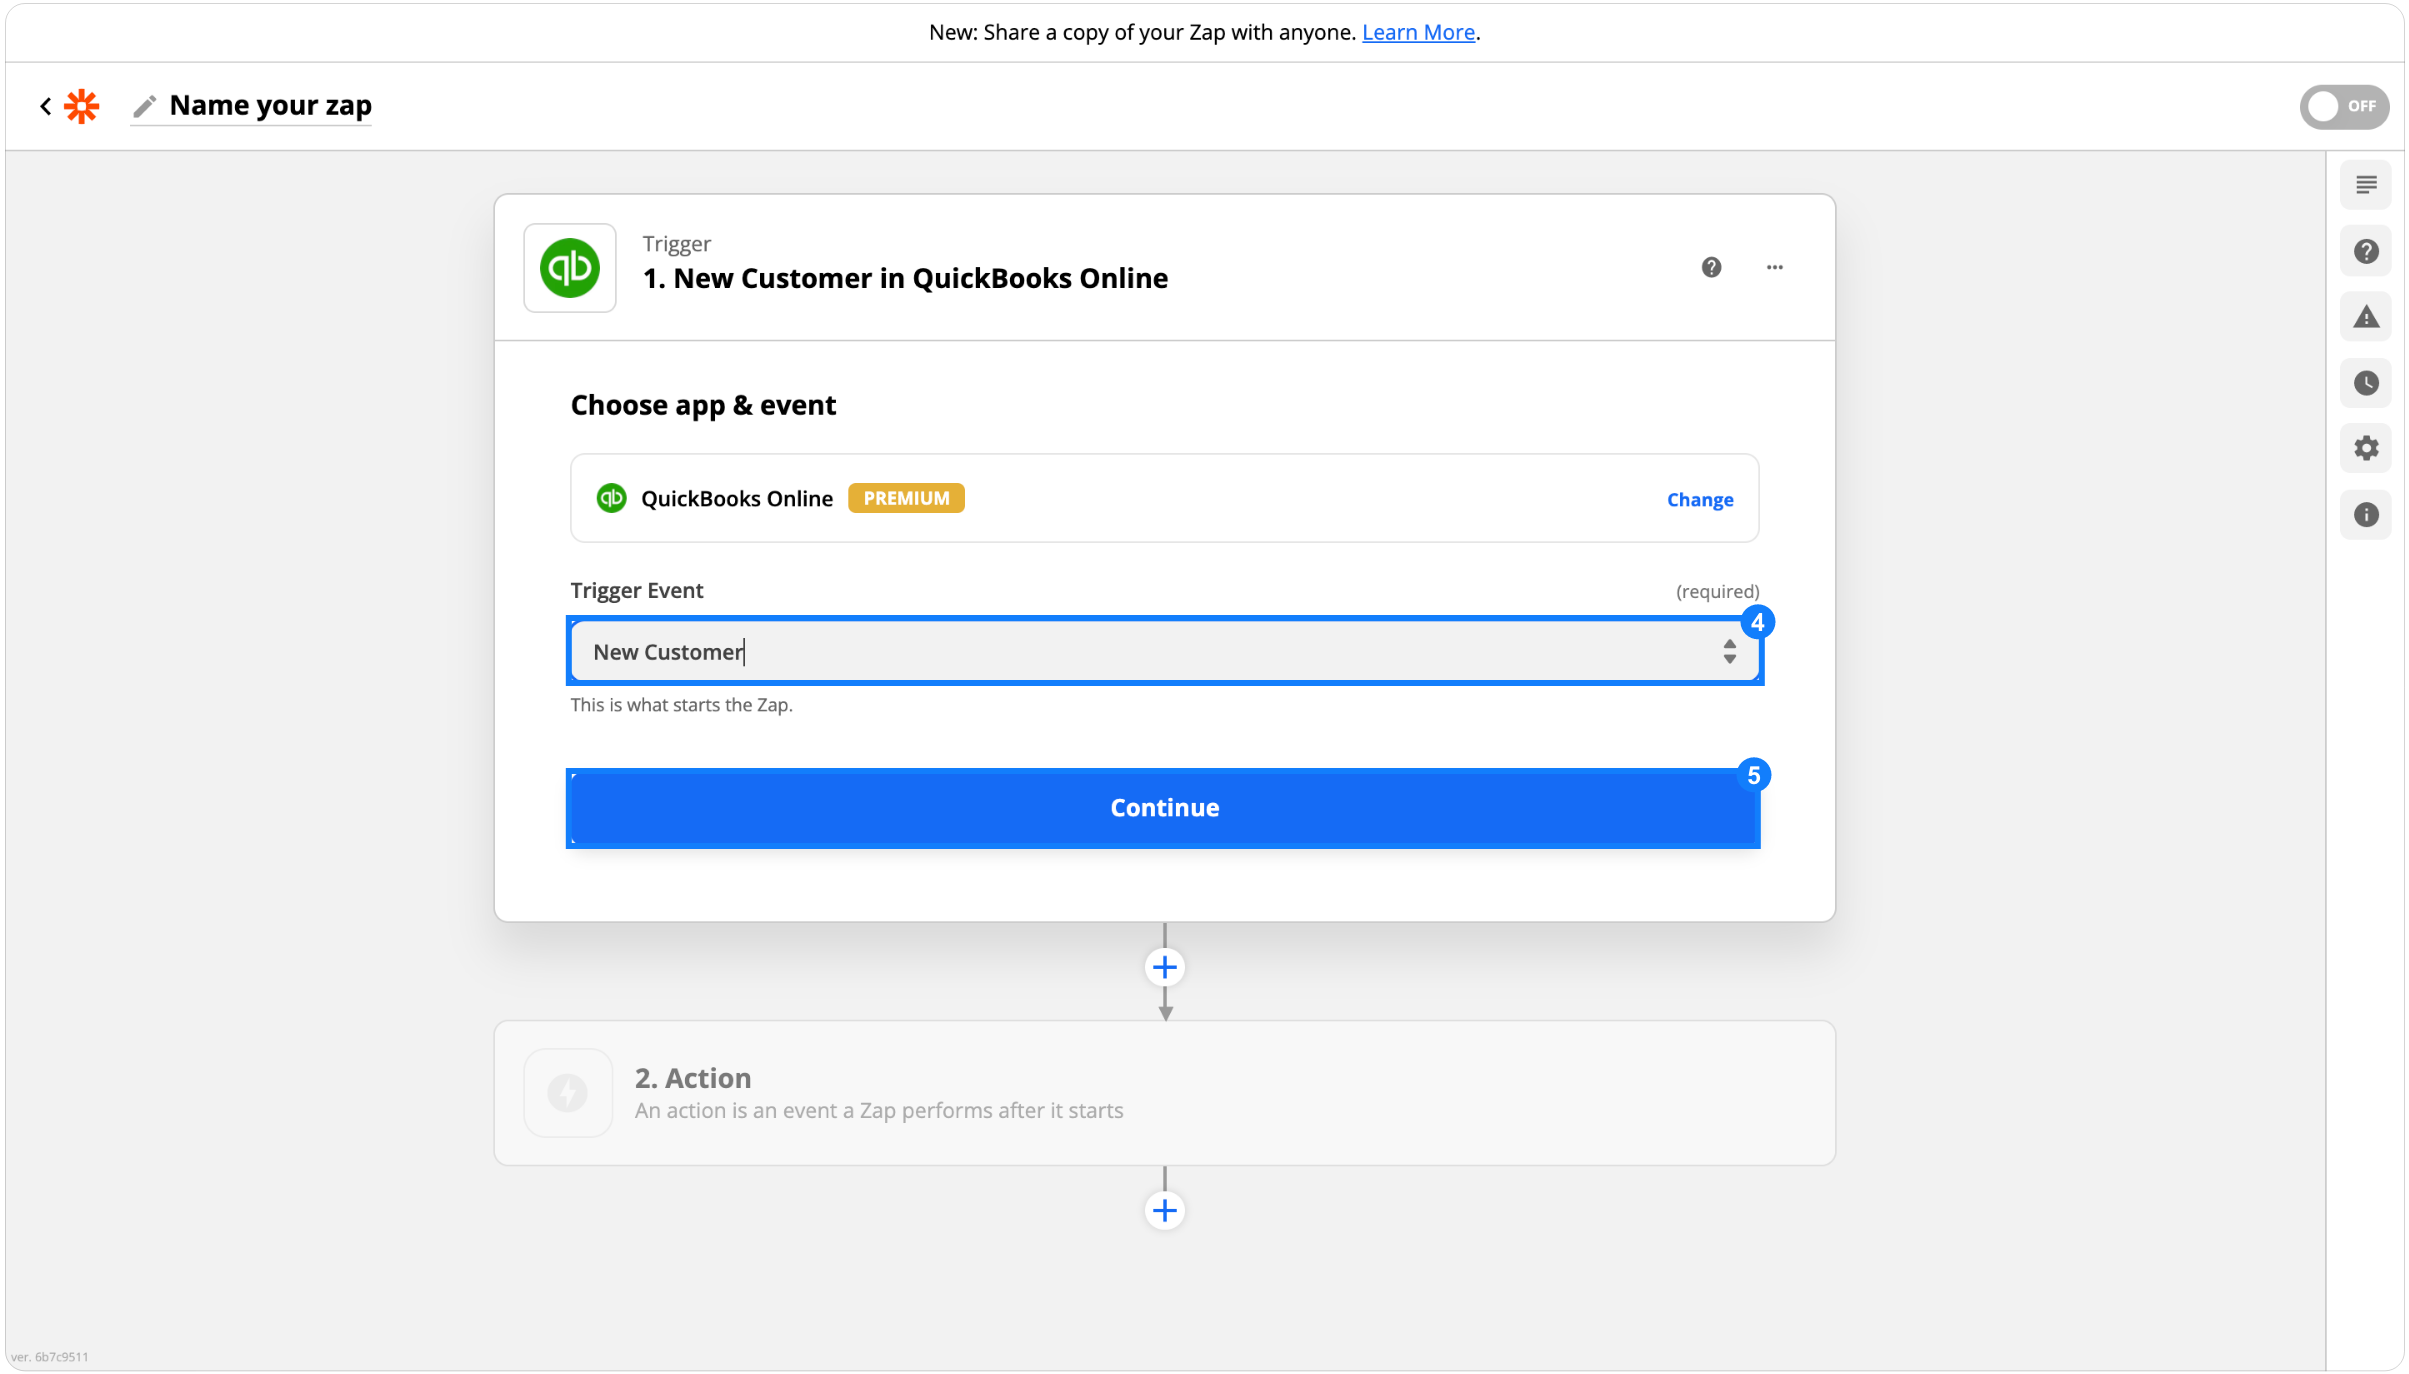Go back using the left chevron arrow
Screen dimensions: 2409x1374
[x=46, y=106]
